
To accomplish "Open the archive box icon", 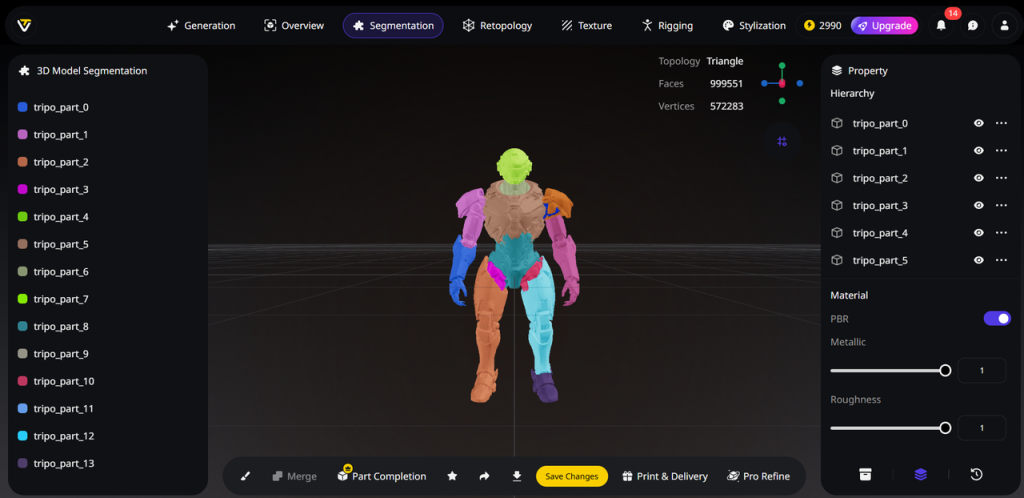I will pyautogui.click(x=865, y=475).
